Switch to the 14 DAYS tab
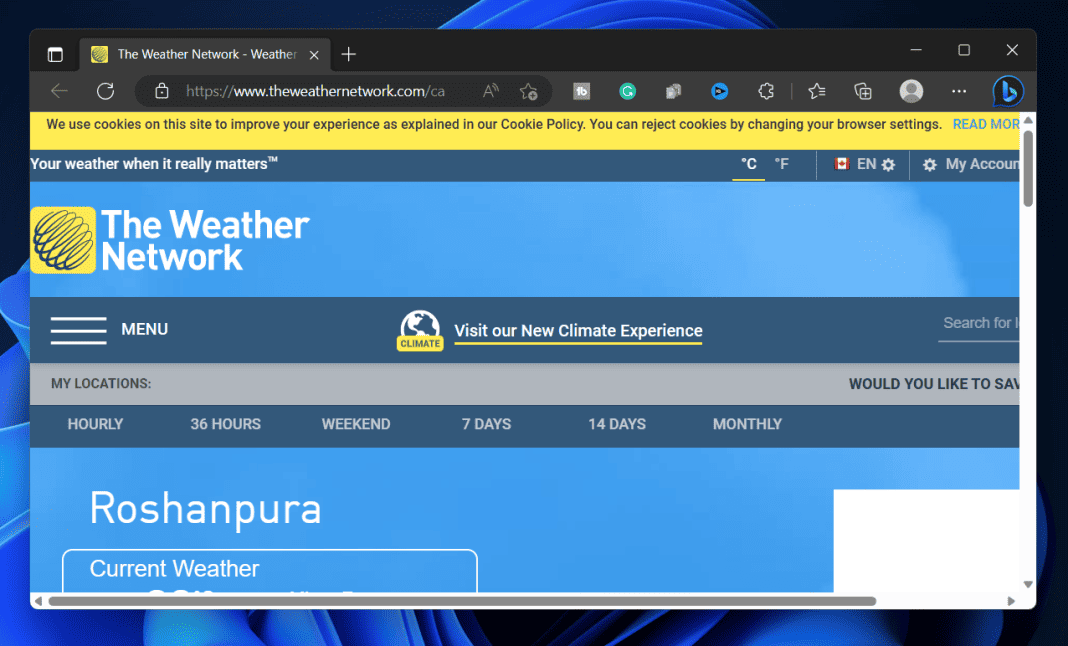1068x646 pixels. pos(616,424)
